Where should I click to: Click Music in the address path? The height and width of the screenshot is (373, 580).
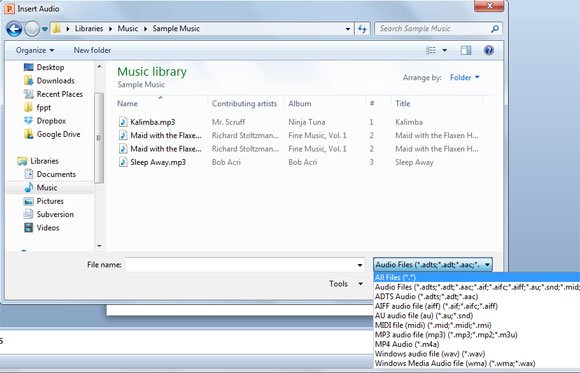128,28
